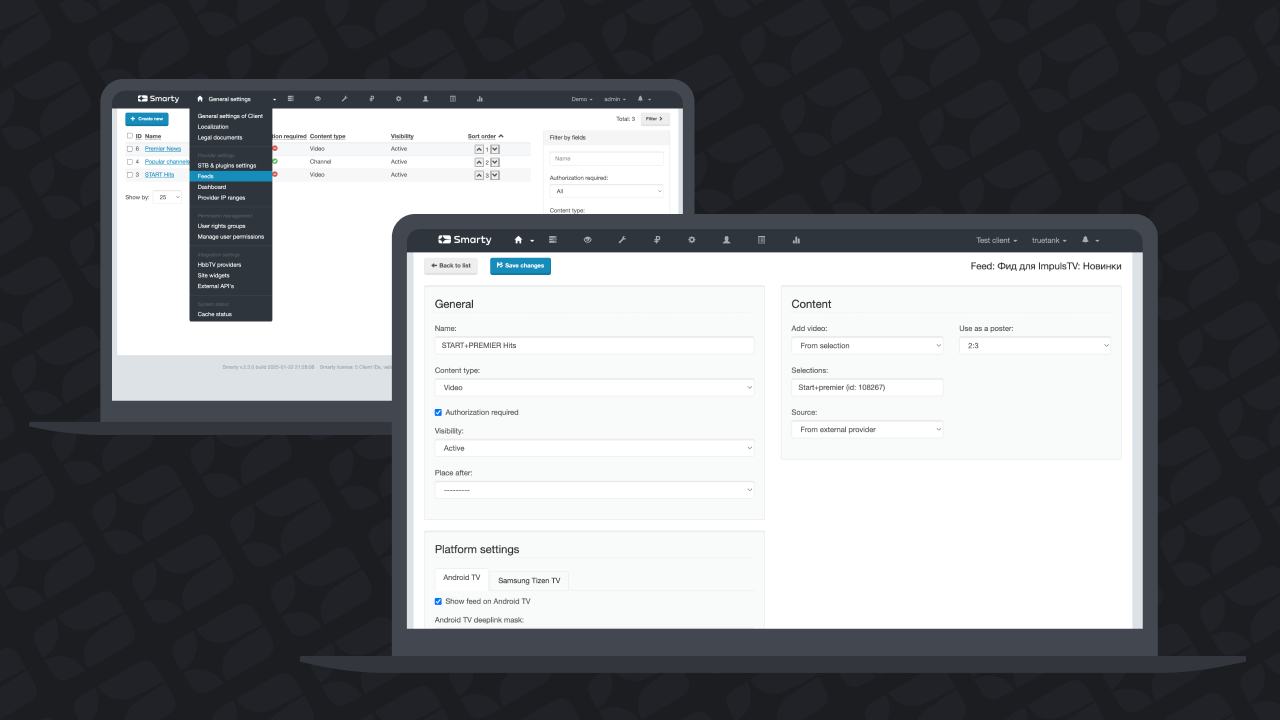
Task: Click the ruble billing icon in front navbar
Action: click(657, 240)
